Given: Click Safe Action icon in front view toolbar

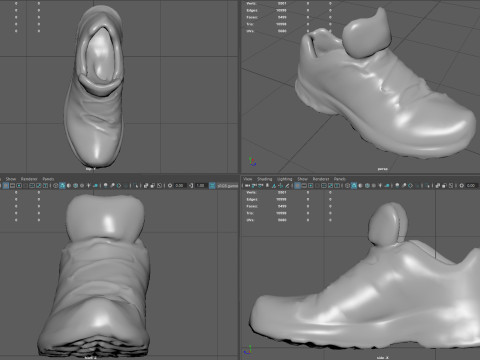Looking at the screenshot, I should coord(39,185).
